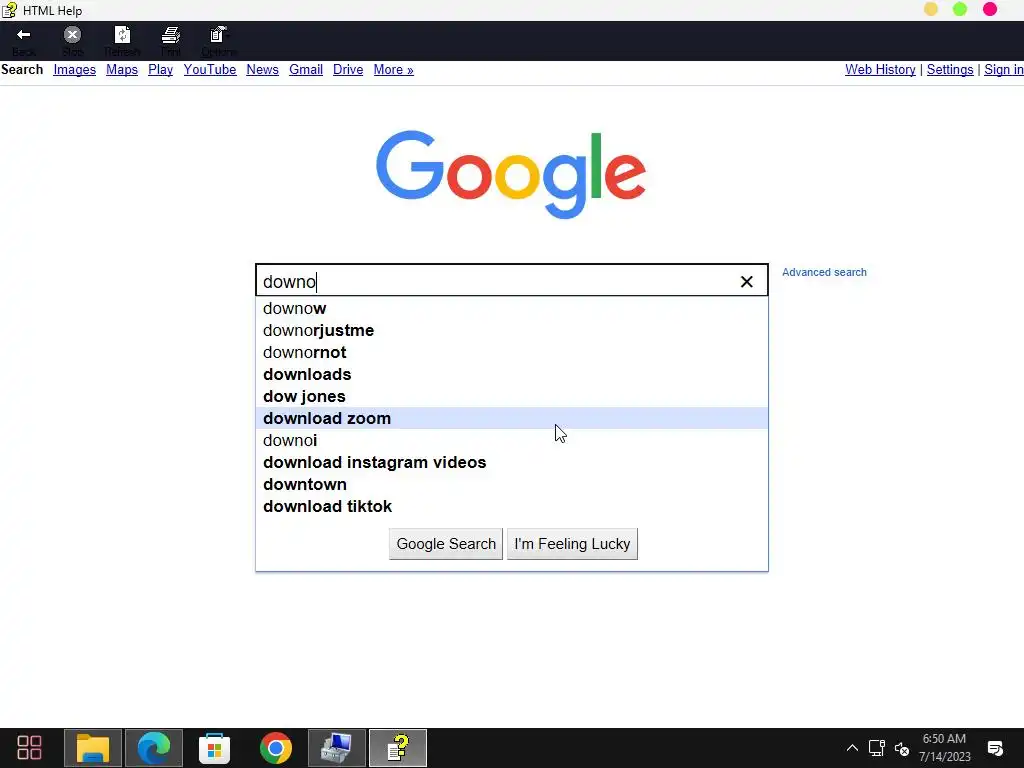Open the taskbar clock and date
This screenshot has height=768, width=1024.
(944, 748)
